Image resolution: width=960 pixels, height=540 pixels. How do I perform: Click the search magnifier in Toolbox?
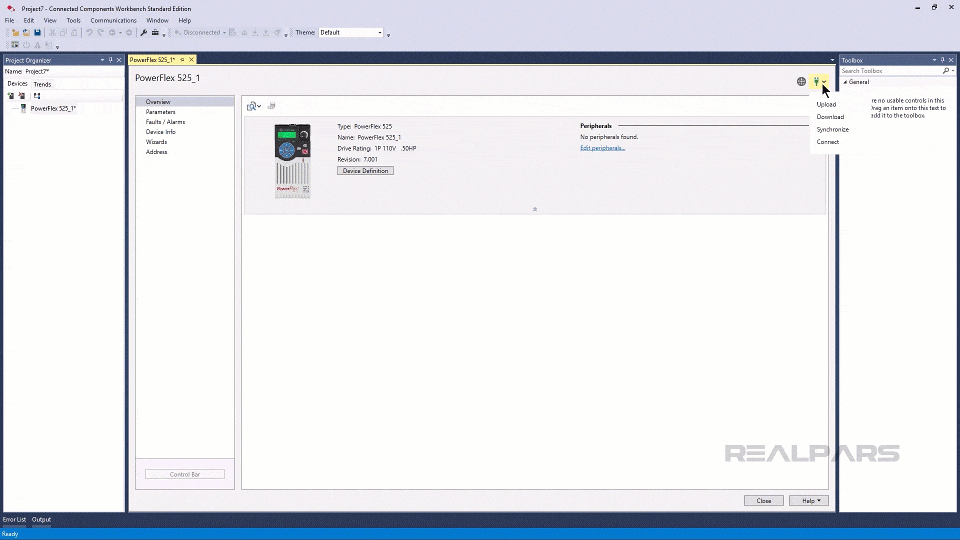tap(946, 71)
